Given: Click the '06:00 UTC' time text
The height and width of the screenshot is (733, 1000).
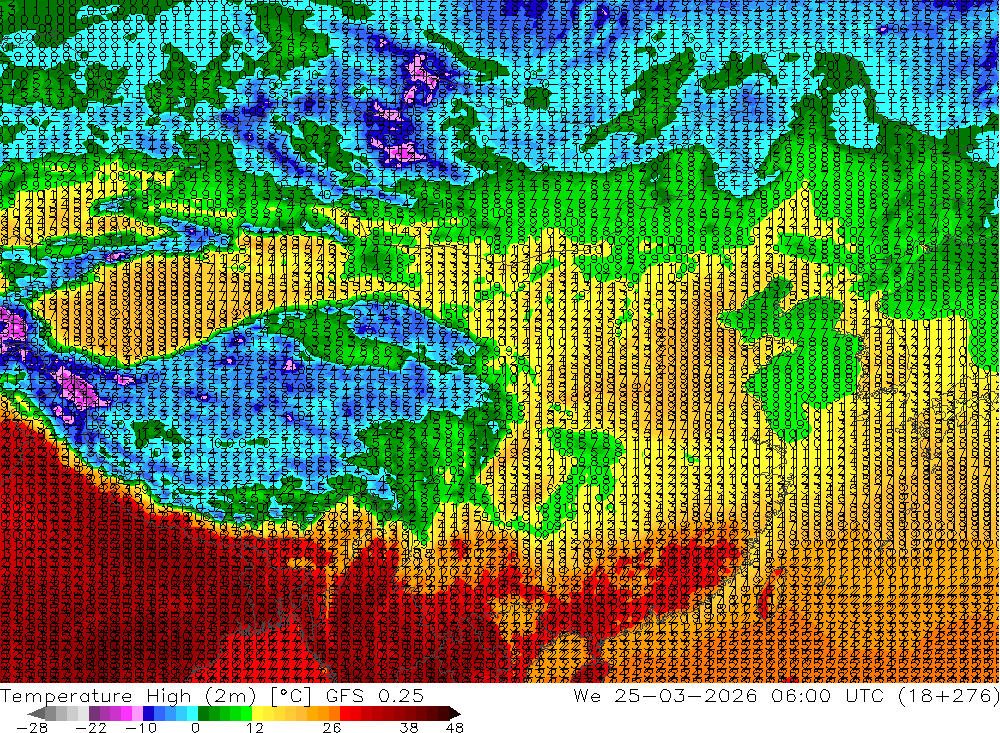Looking at the screenshot, I should 827,695.
